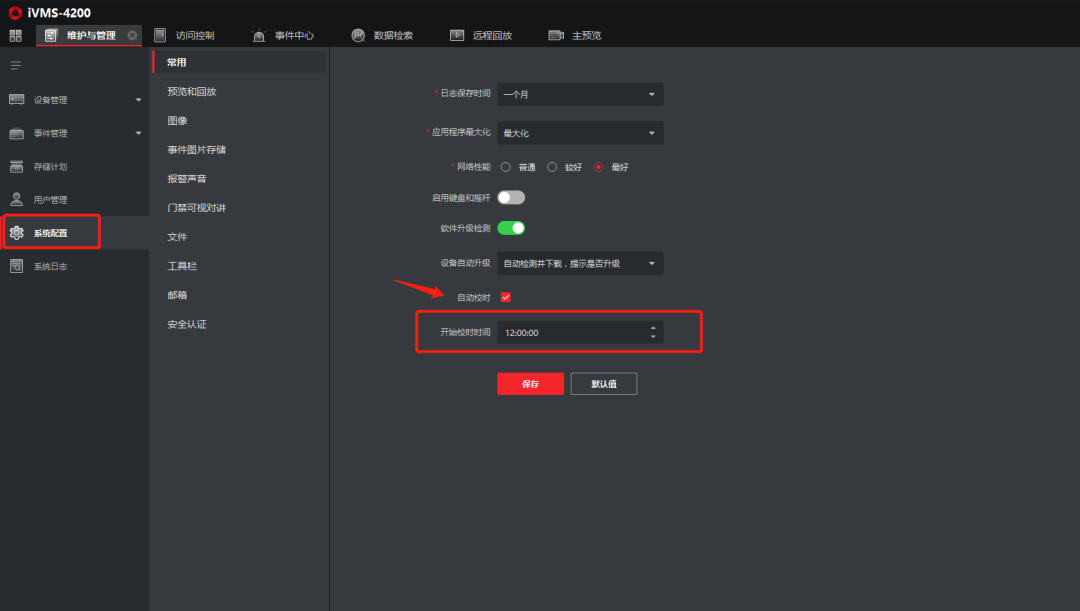Collapse the sidebar using the hamburger icon
The height and width of the screenshot is (611, 1080).
pyautogui.click(x=16, y=66)
